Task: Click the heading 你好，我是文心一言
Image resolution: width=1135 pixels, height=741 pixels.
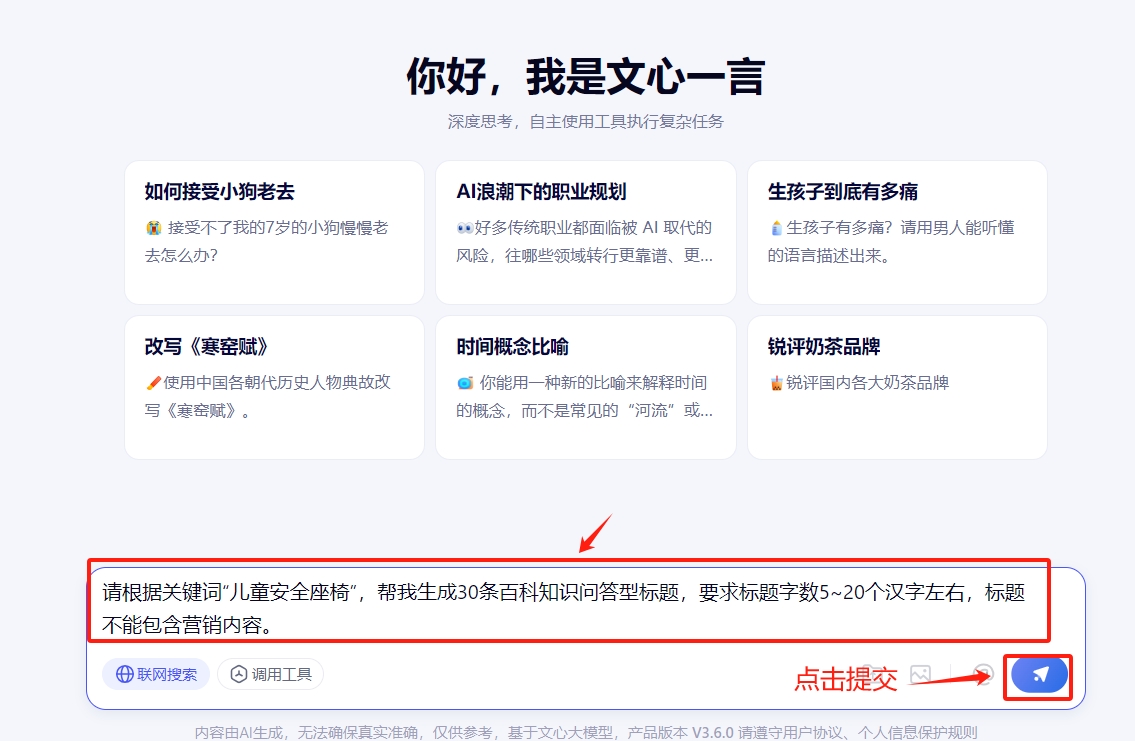Action: [586, 77]
